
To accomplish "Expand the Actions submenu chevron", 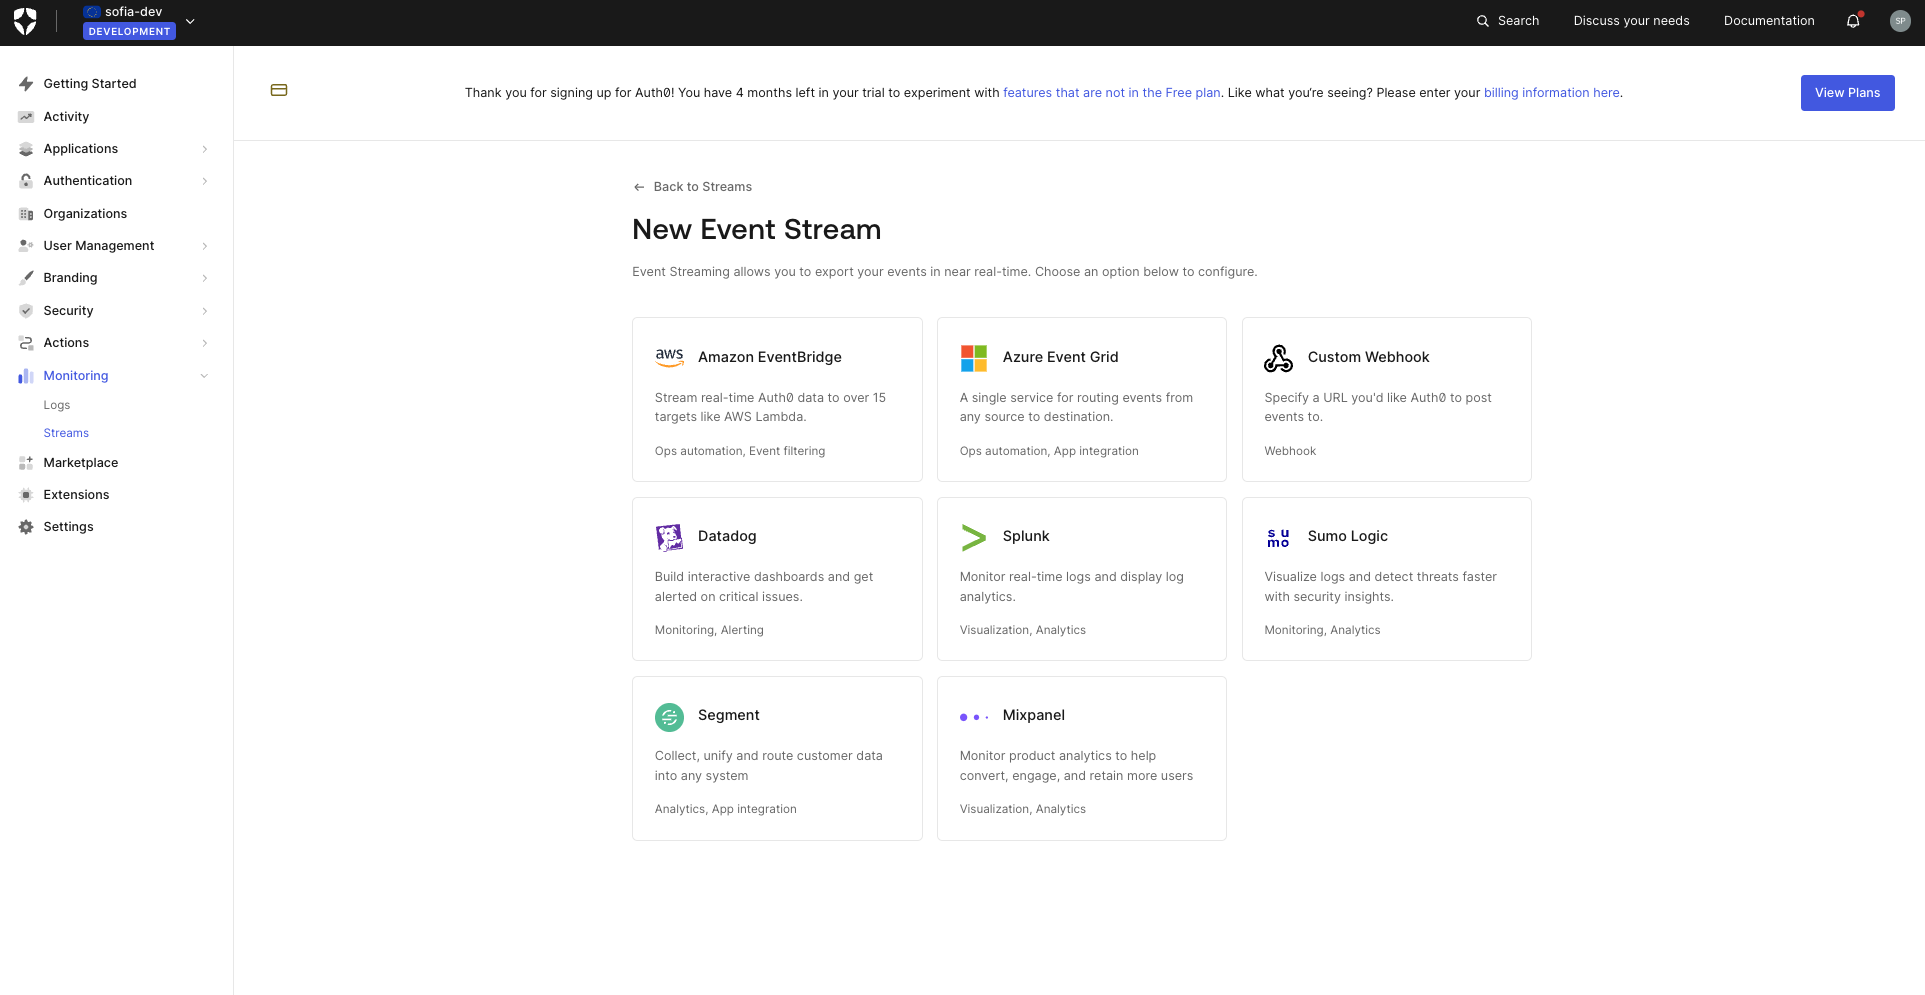I will click(205, 343).
